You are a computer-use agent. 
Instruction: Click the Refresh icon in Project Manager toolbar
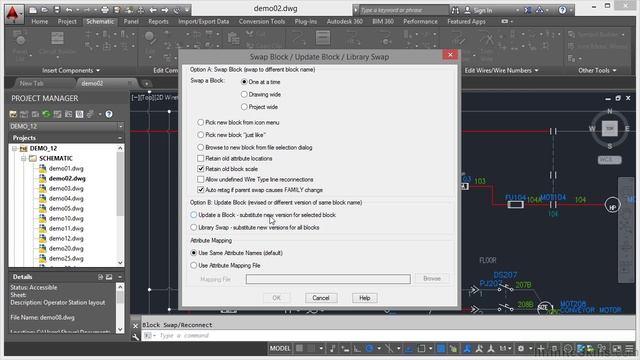tap(46, 114)
